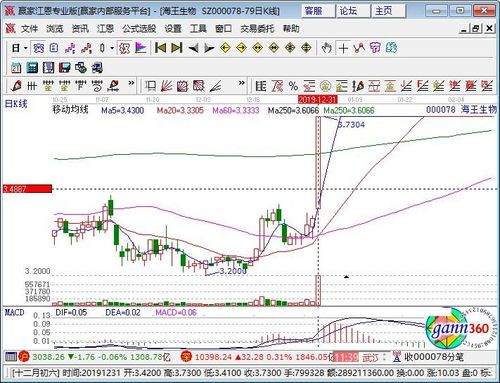500x383 pixels.
Task: Click the 客服 button in title bar
Action: coord(318,11)
